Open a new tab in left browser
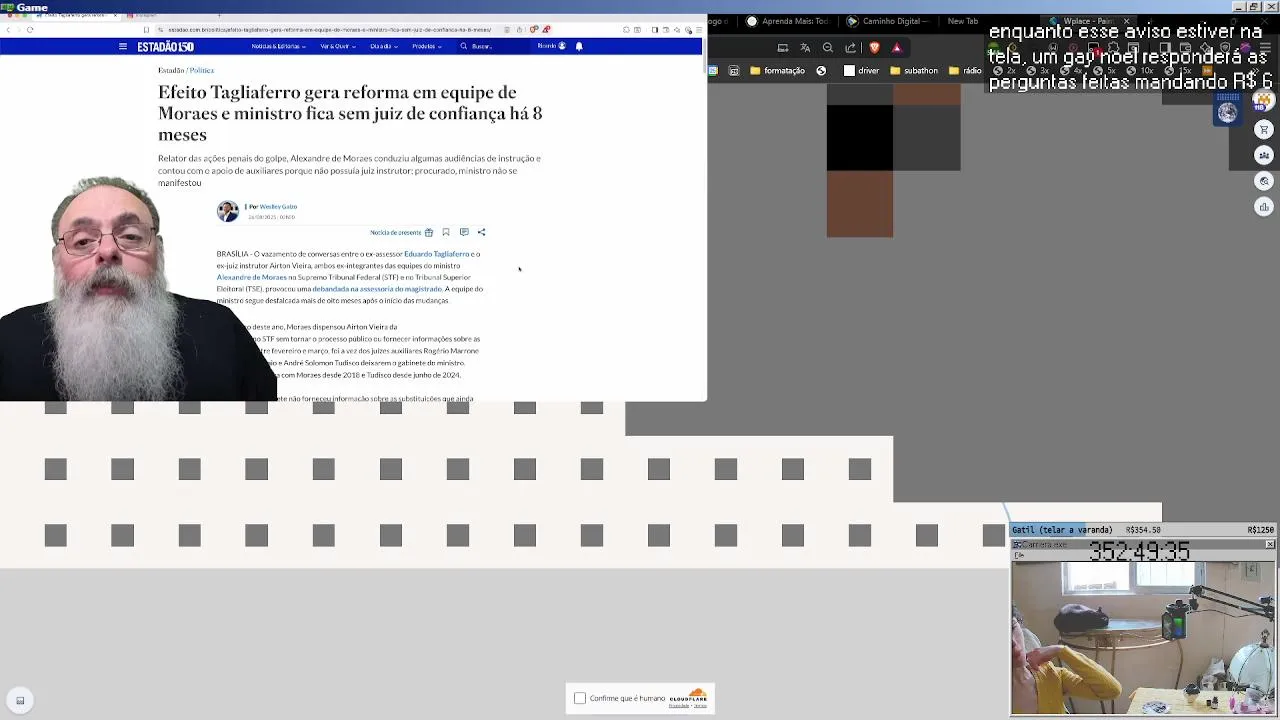This screenshot has width=1280, height=720. pyautogui.click(x=219, y=16)
